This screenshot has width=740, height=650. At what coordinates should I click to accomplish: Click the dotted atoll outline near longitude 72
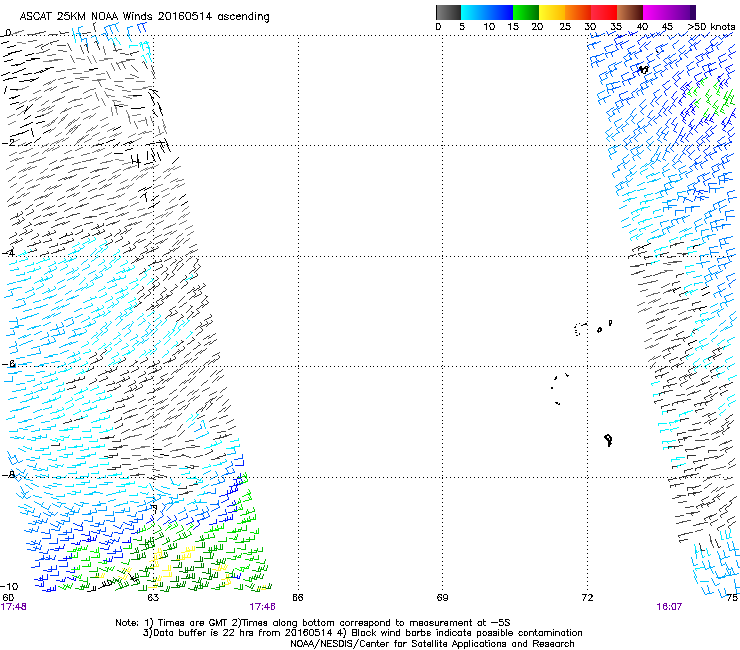pos(580,329)
